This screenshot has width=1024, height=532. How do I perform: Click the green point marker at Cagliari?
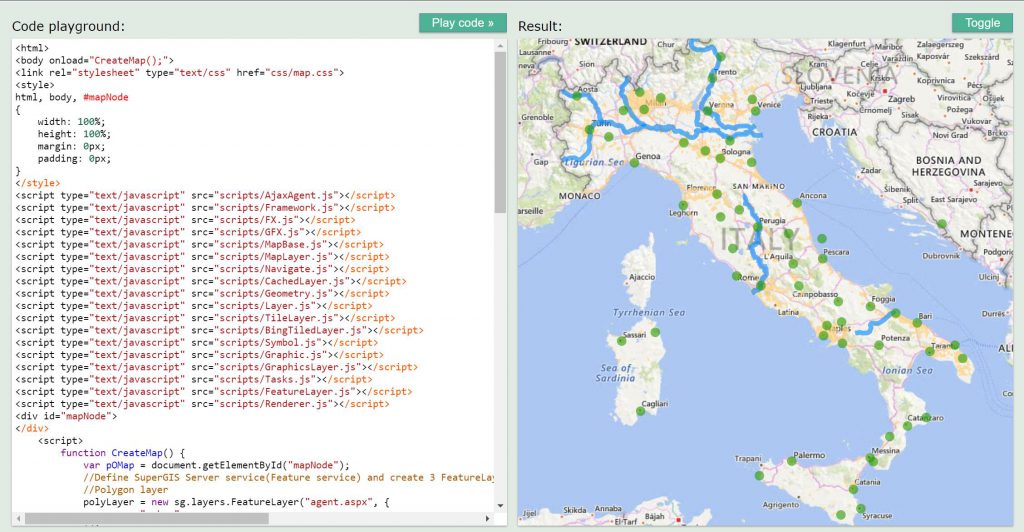(x=641, y=411)
